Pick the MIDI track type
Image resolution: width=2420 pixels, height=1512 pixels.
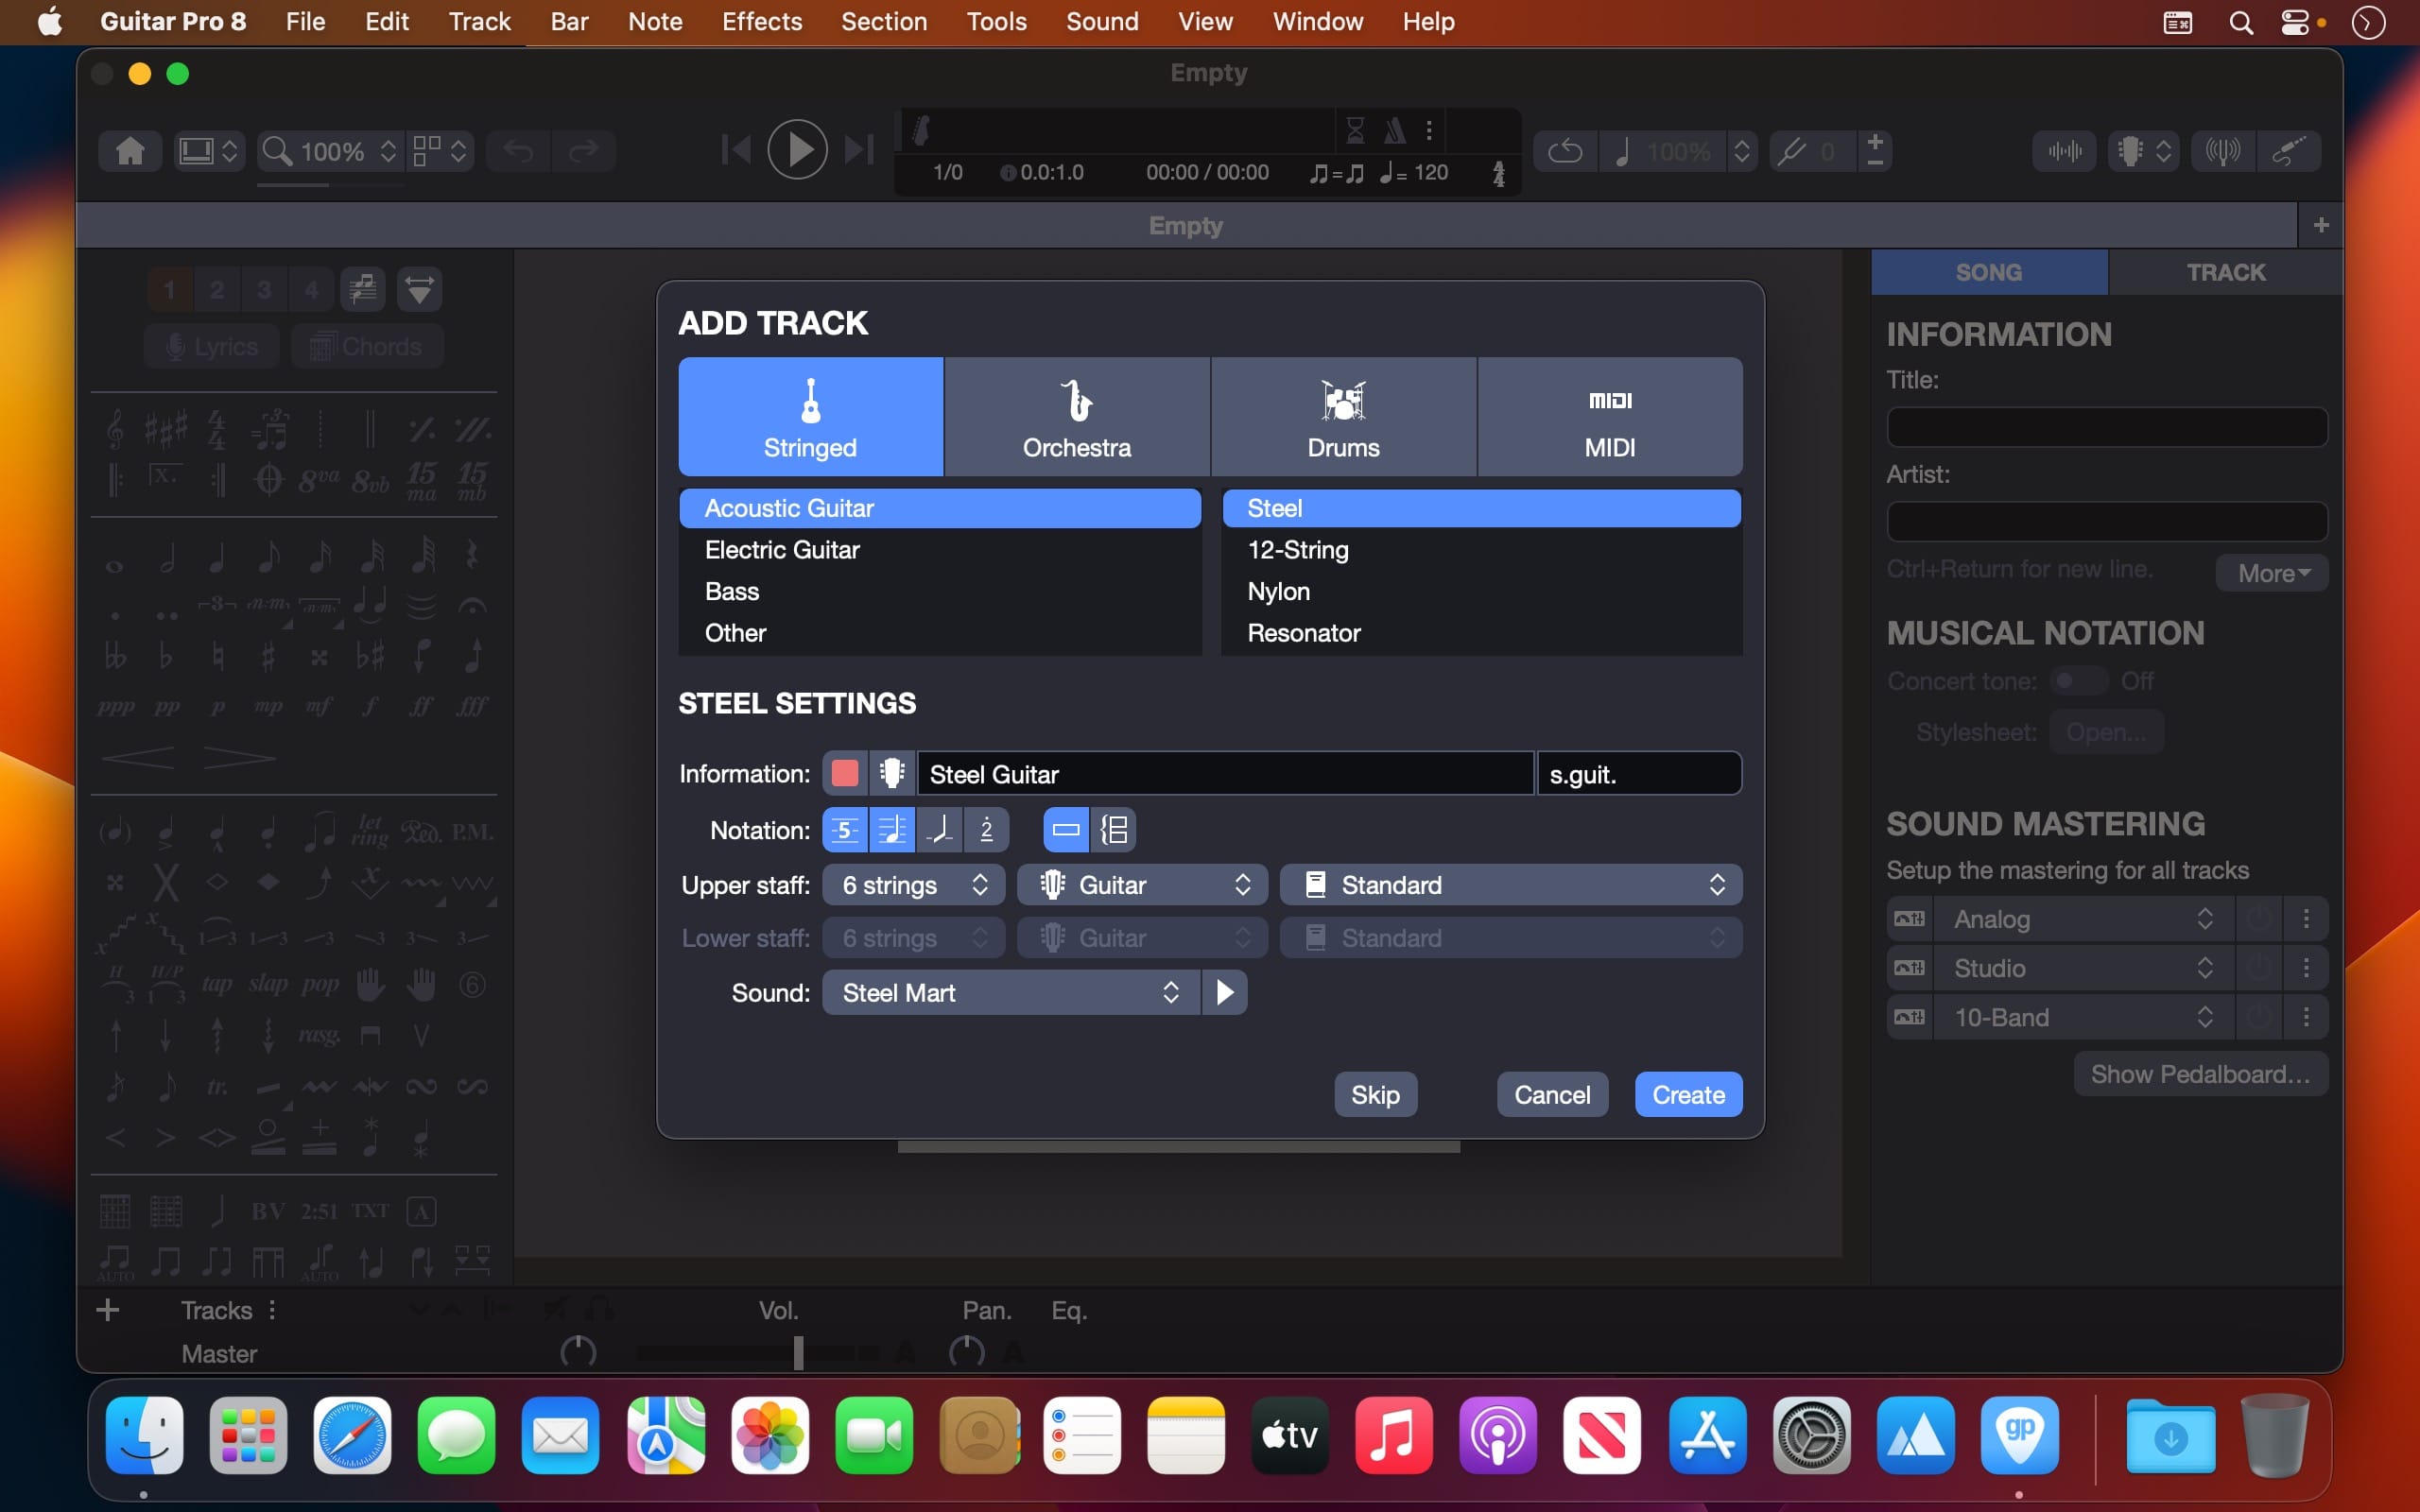pyautogui.click(x=1609, y=417)
